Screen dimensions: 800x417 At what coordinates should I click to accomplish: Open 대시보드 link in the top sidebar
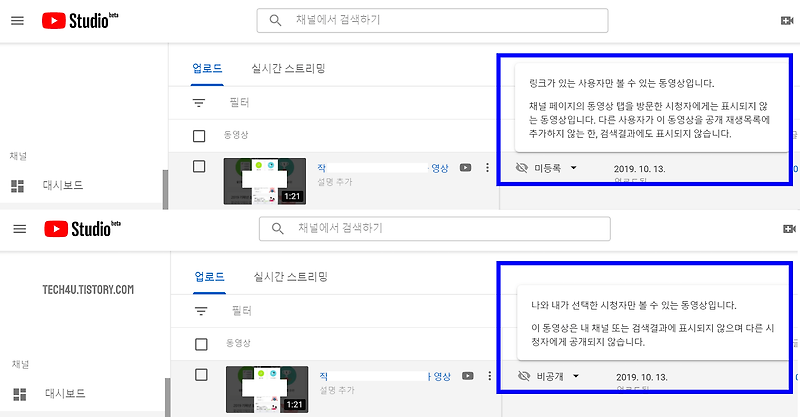point(63,185)
